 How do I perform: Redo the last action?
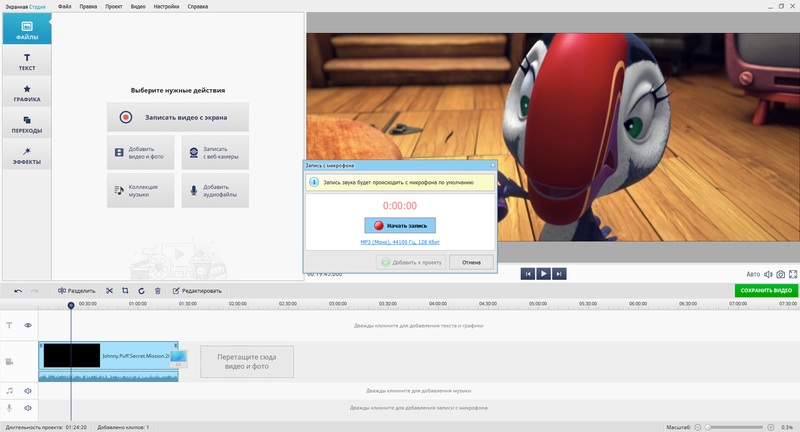click(34, 291)
